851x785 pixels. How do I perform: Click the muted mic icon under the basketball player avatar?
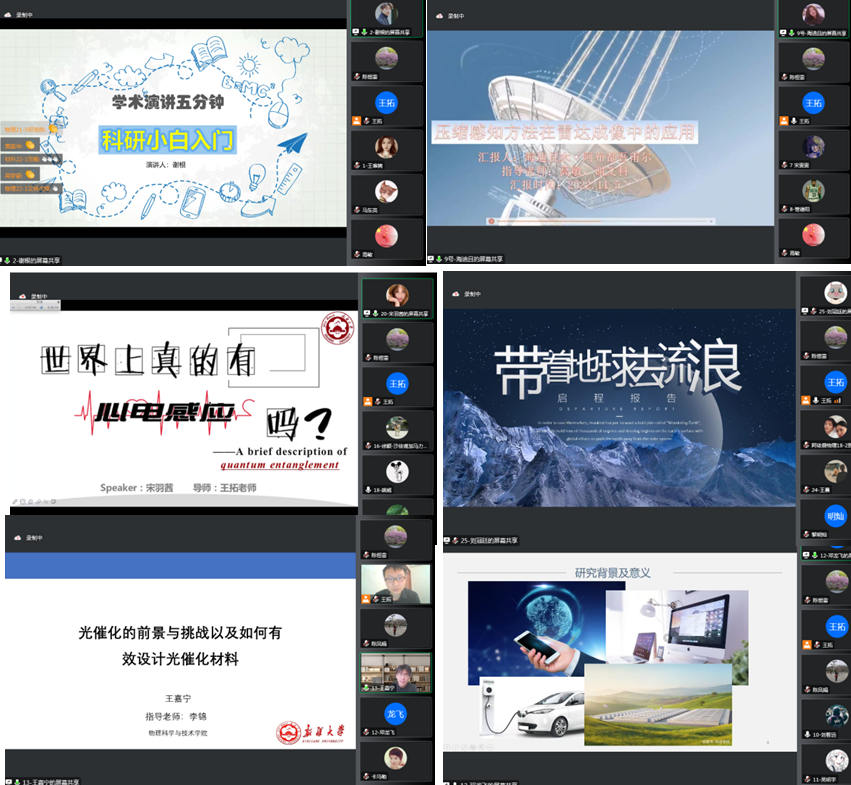784,209
